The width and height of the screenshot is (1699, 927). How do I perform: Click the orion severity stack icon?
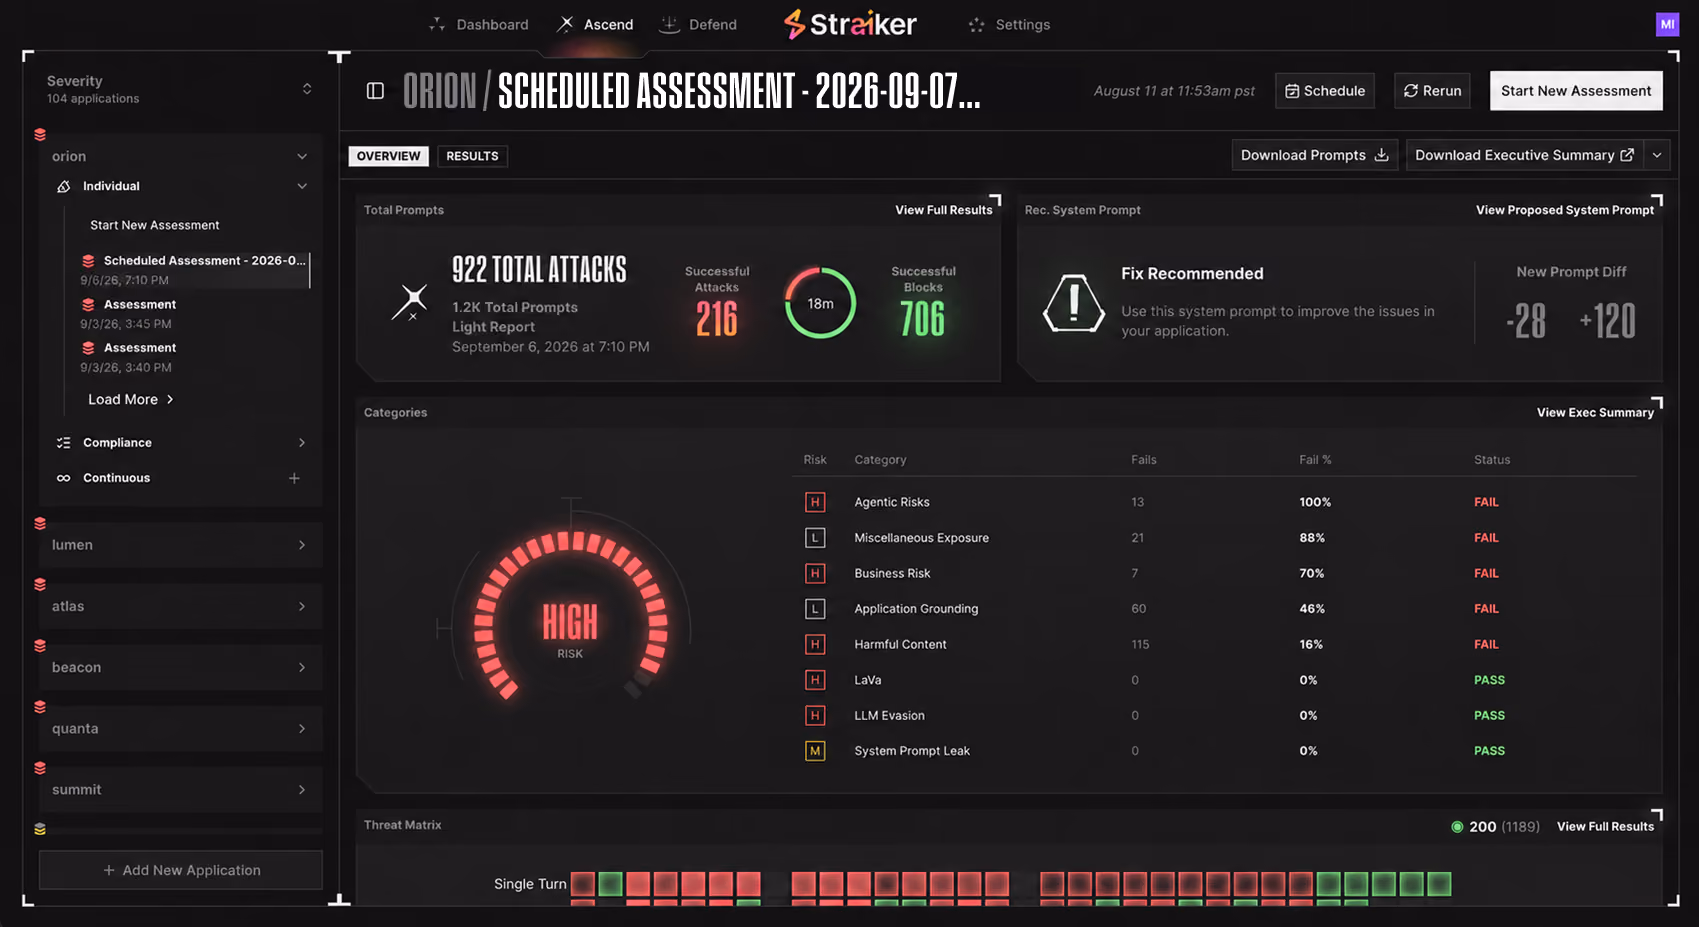coord(40,134)
